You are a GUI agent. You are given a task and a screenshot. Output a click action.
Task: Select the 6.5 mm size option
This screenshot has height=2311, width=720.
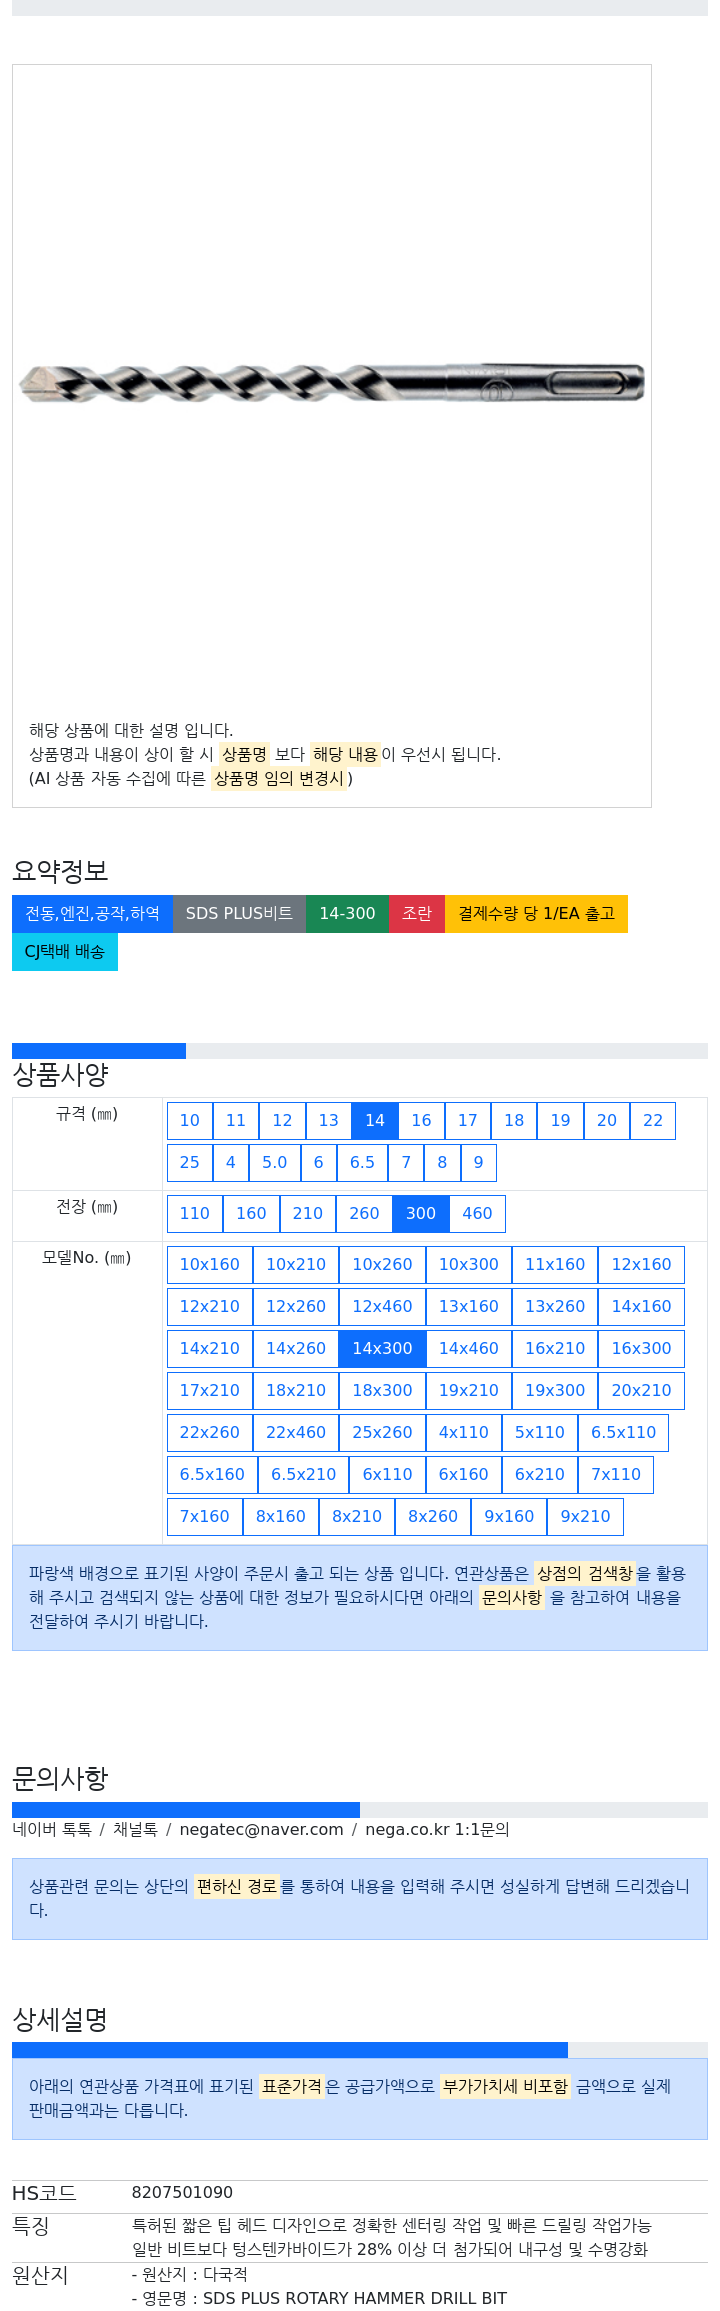click(x=362, y=1163)
